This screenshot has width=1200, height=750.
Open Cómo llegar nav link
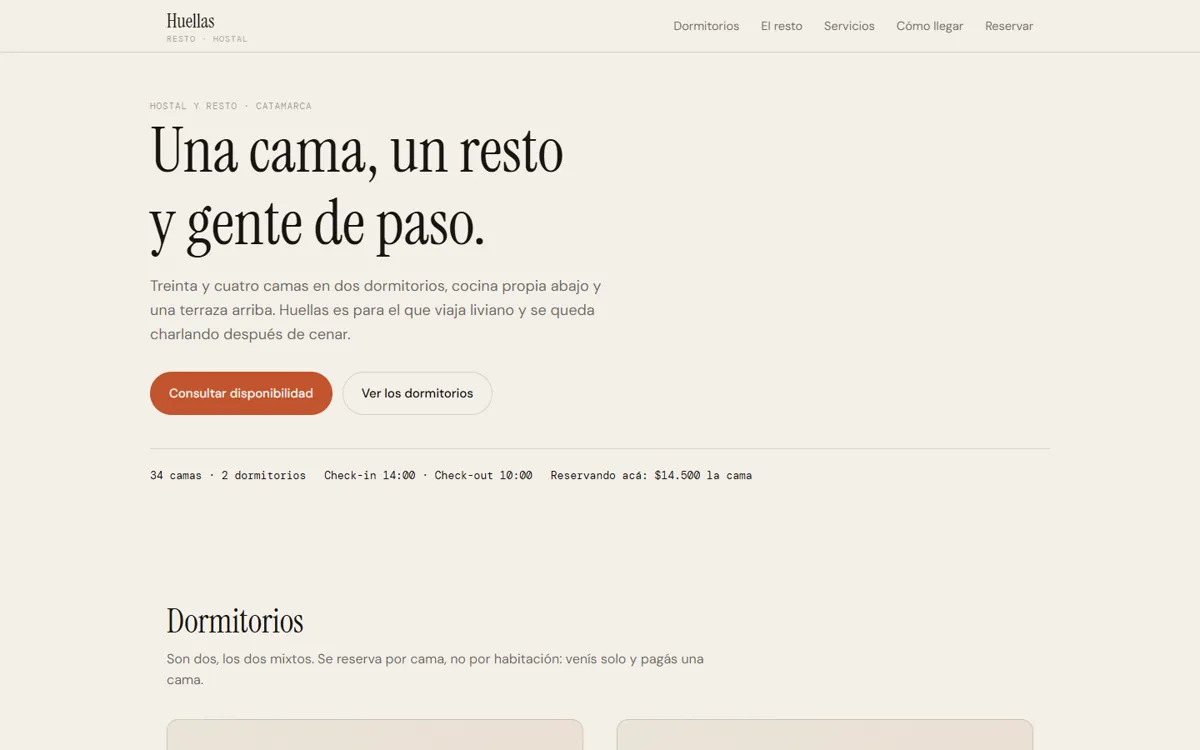pos(929,26)
